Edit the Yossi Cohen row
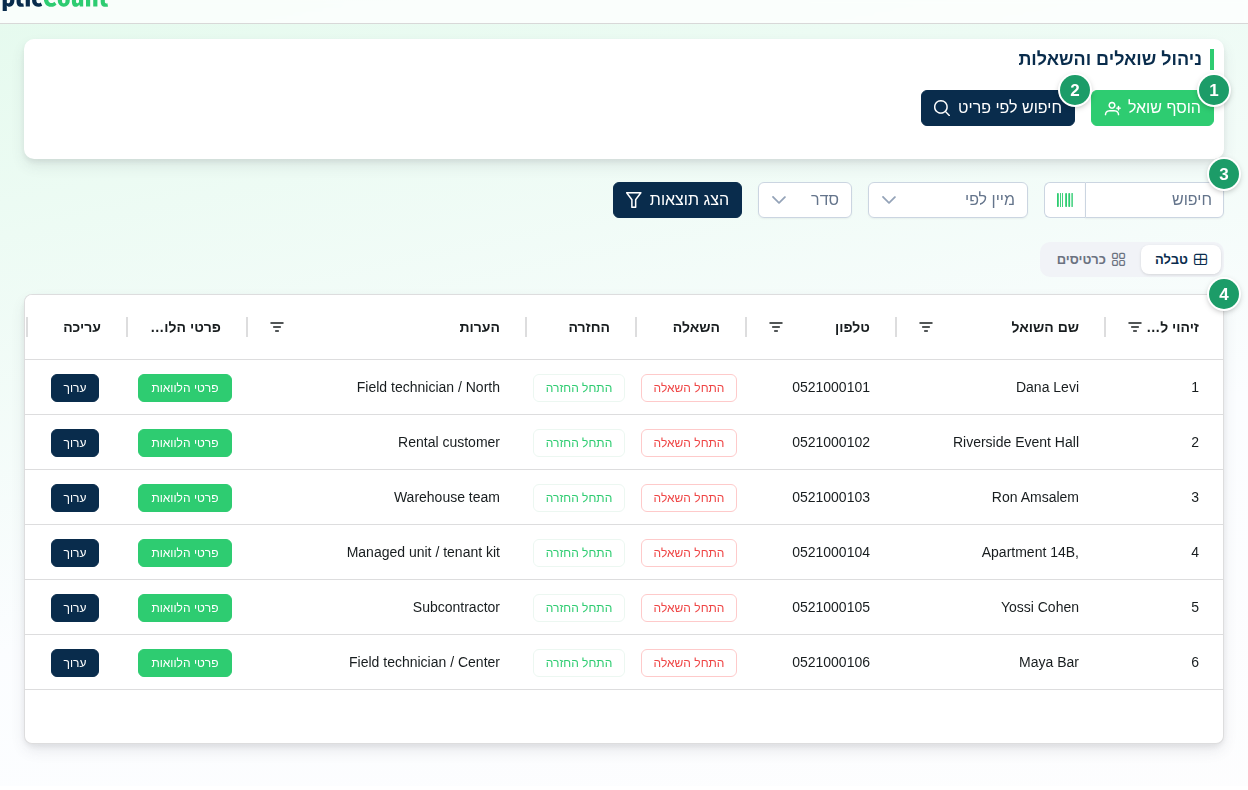The image size is (1248, 790). (x=75, y=608)
